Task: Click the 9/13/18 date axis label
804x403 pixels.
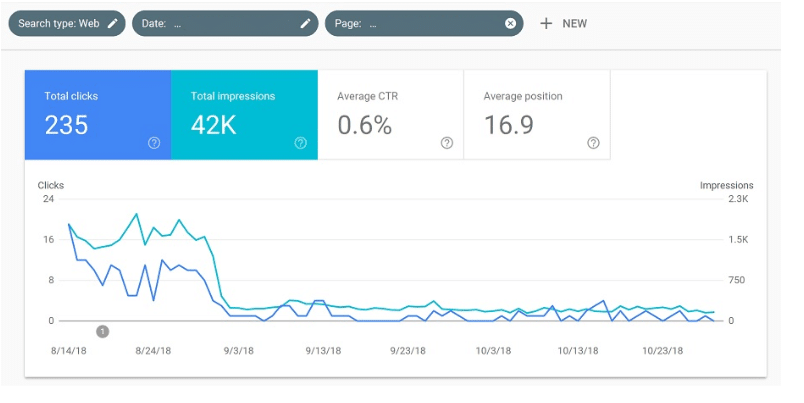Action: click(x=323, y=351)
